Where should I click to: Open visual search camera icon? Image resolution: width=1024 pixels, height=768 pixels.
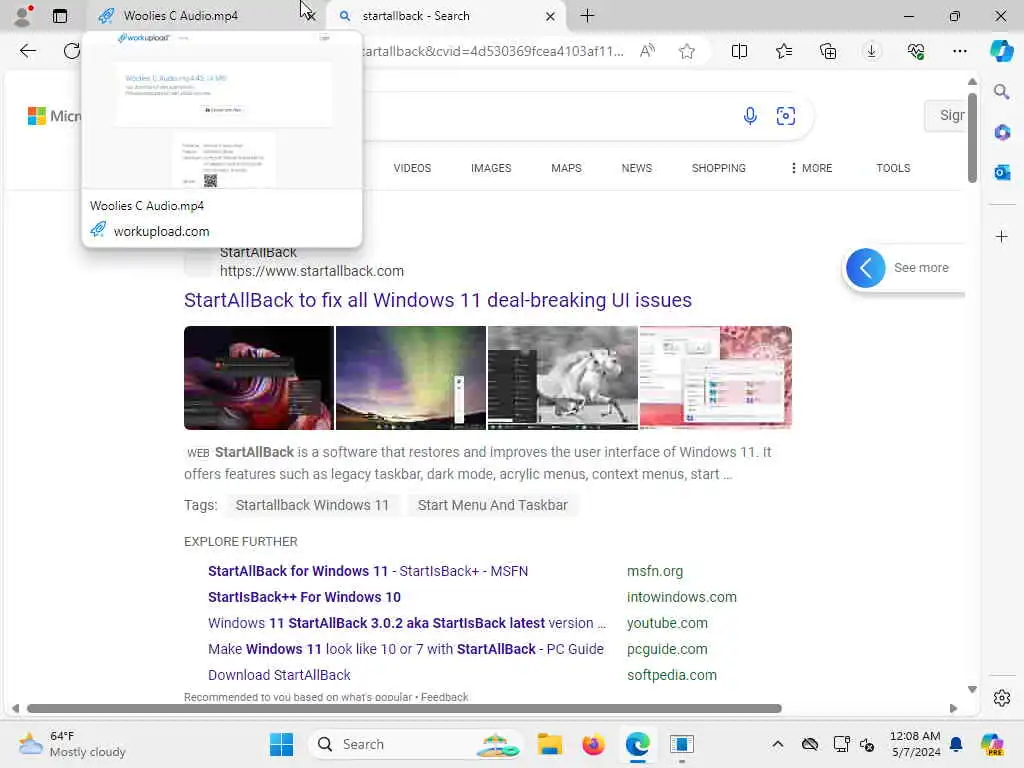click(x=786, y=116)
